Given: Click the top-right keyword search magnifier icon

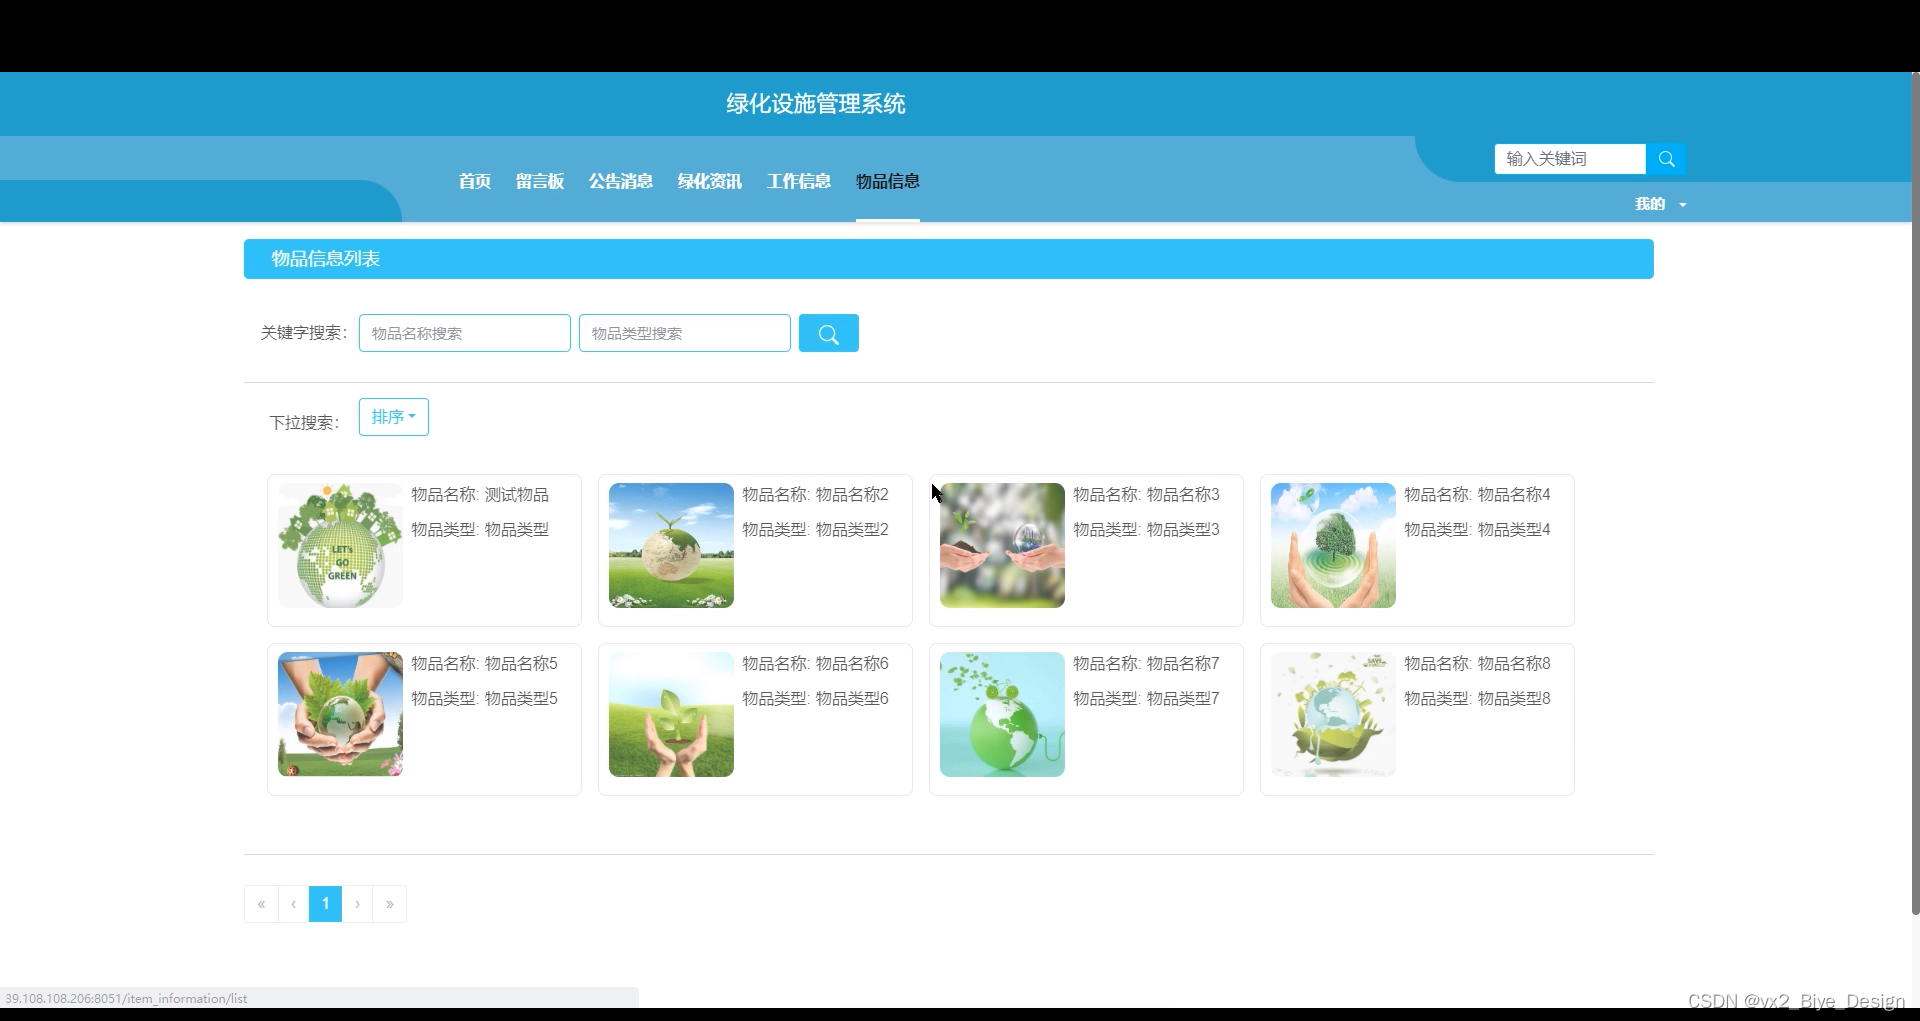Looking at the screenshot, I should pyautogui.click(x=1666, y=158).
